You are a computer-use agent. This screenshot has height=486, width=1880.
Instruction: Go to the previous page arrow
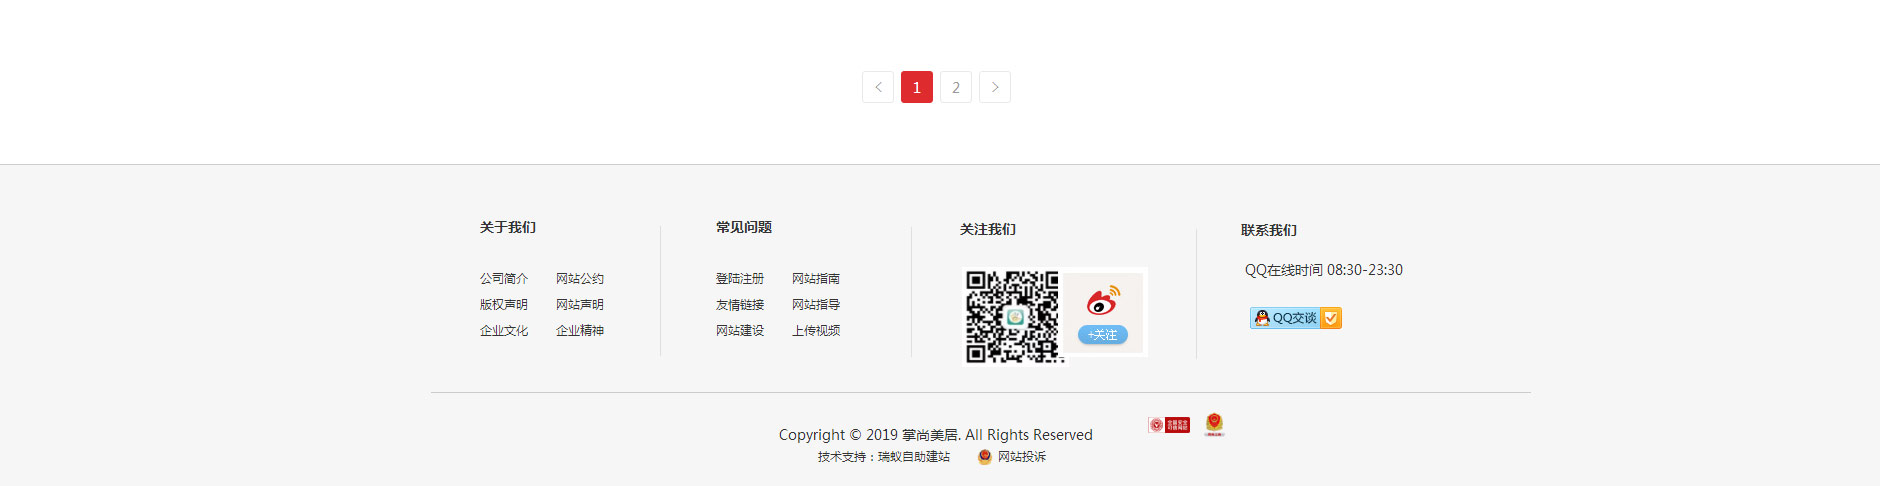point(878,87)
